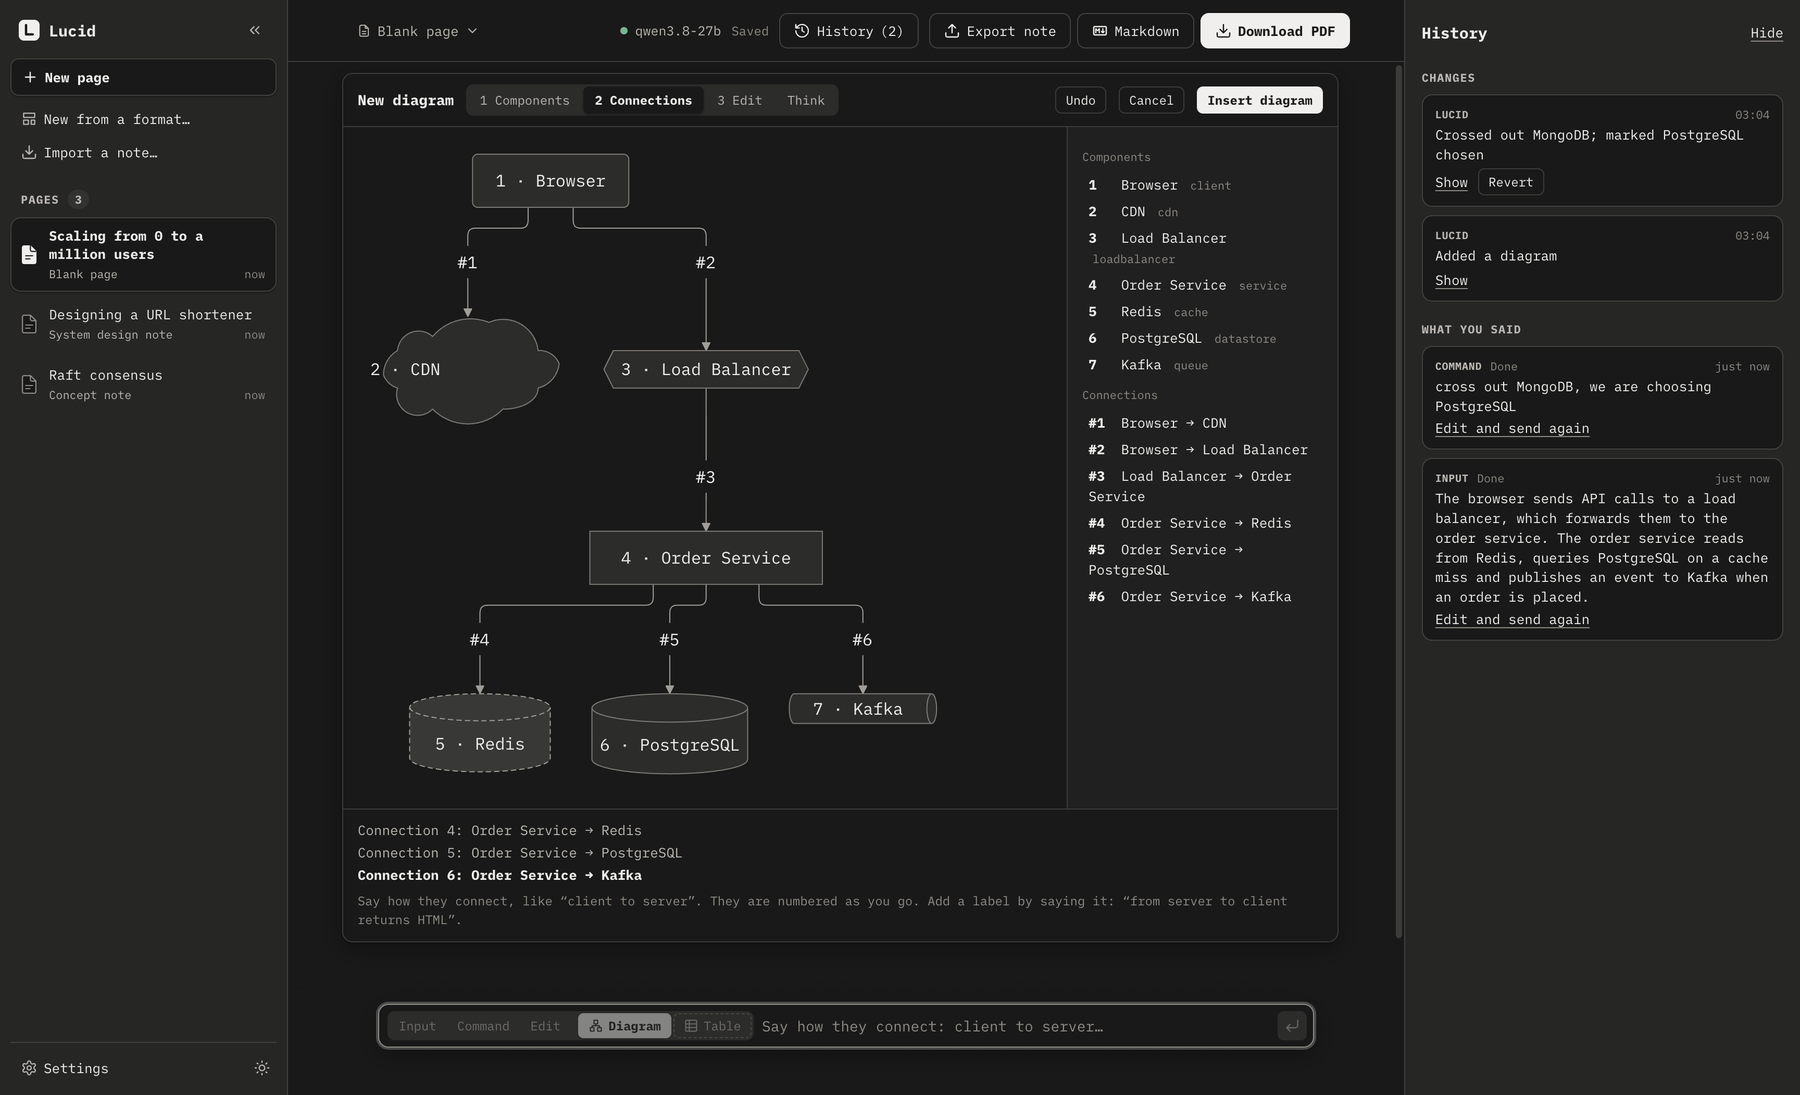The height and width of the screenshot is (1095, 1800).
Task: Click connection label #1 in diagram
Action: click(x=467, y=262)
